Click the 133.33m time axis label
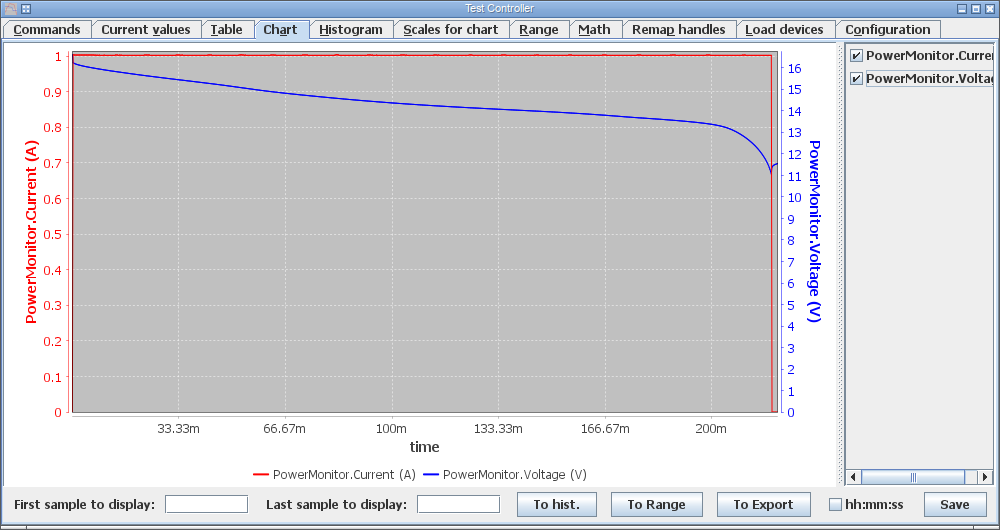 pos(498,429)
